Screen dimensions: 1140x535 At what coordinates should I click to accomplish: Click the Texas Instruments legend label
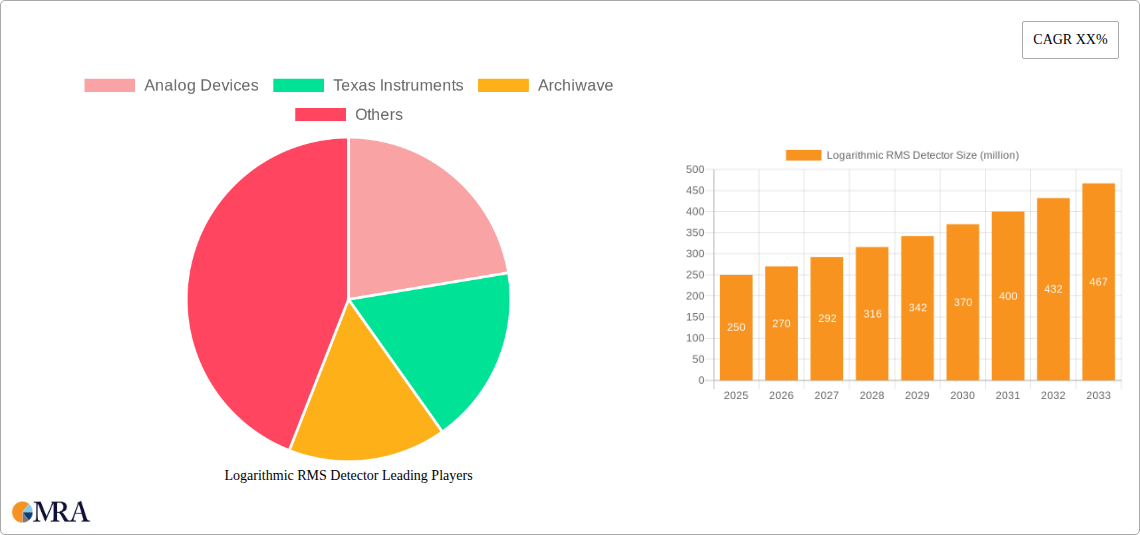click(398, 86)
